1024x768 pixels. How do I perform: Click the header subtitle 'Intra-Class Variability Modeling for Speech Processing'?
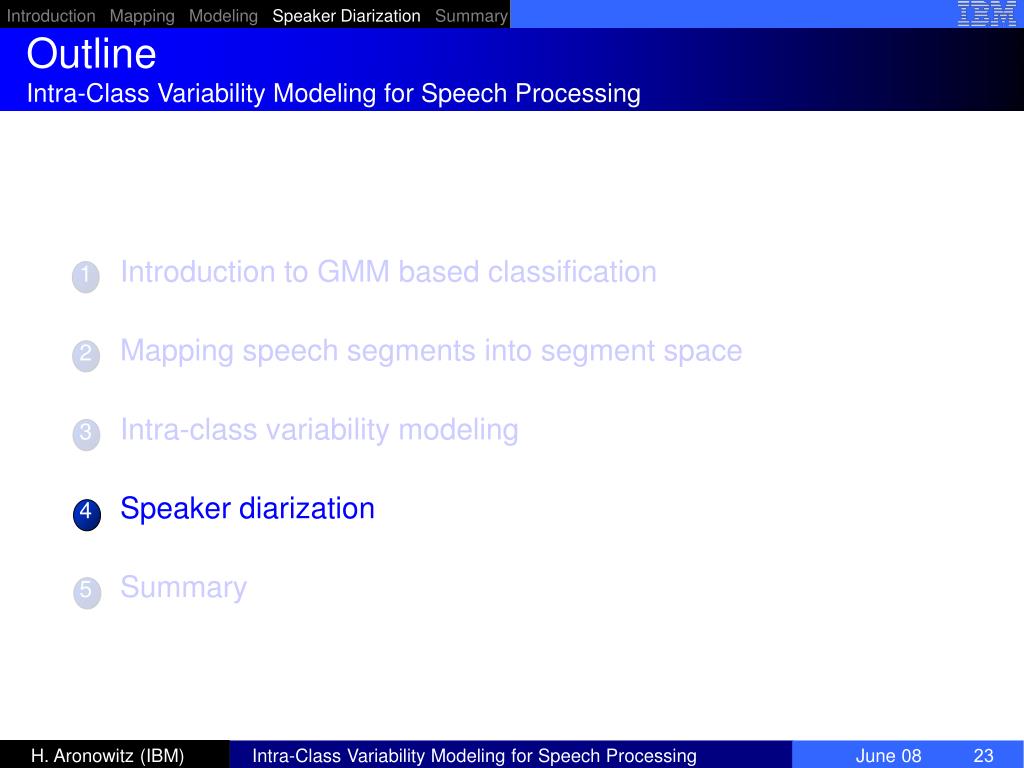(x=334, y=93)
